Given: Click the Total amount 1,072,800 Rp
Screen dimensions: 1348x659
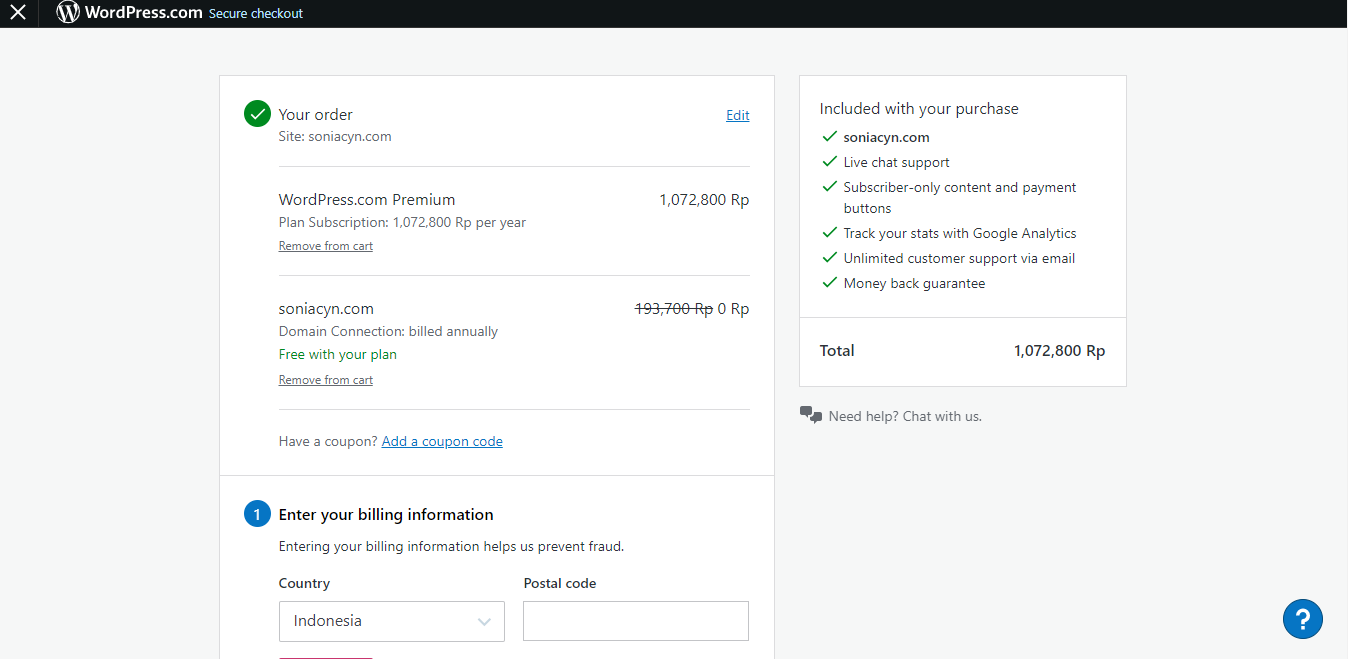Looking at the screenshot, I should click(x=1060, y=351).
